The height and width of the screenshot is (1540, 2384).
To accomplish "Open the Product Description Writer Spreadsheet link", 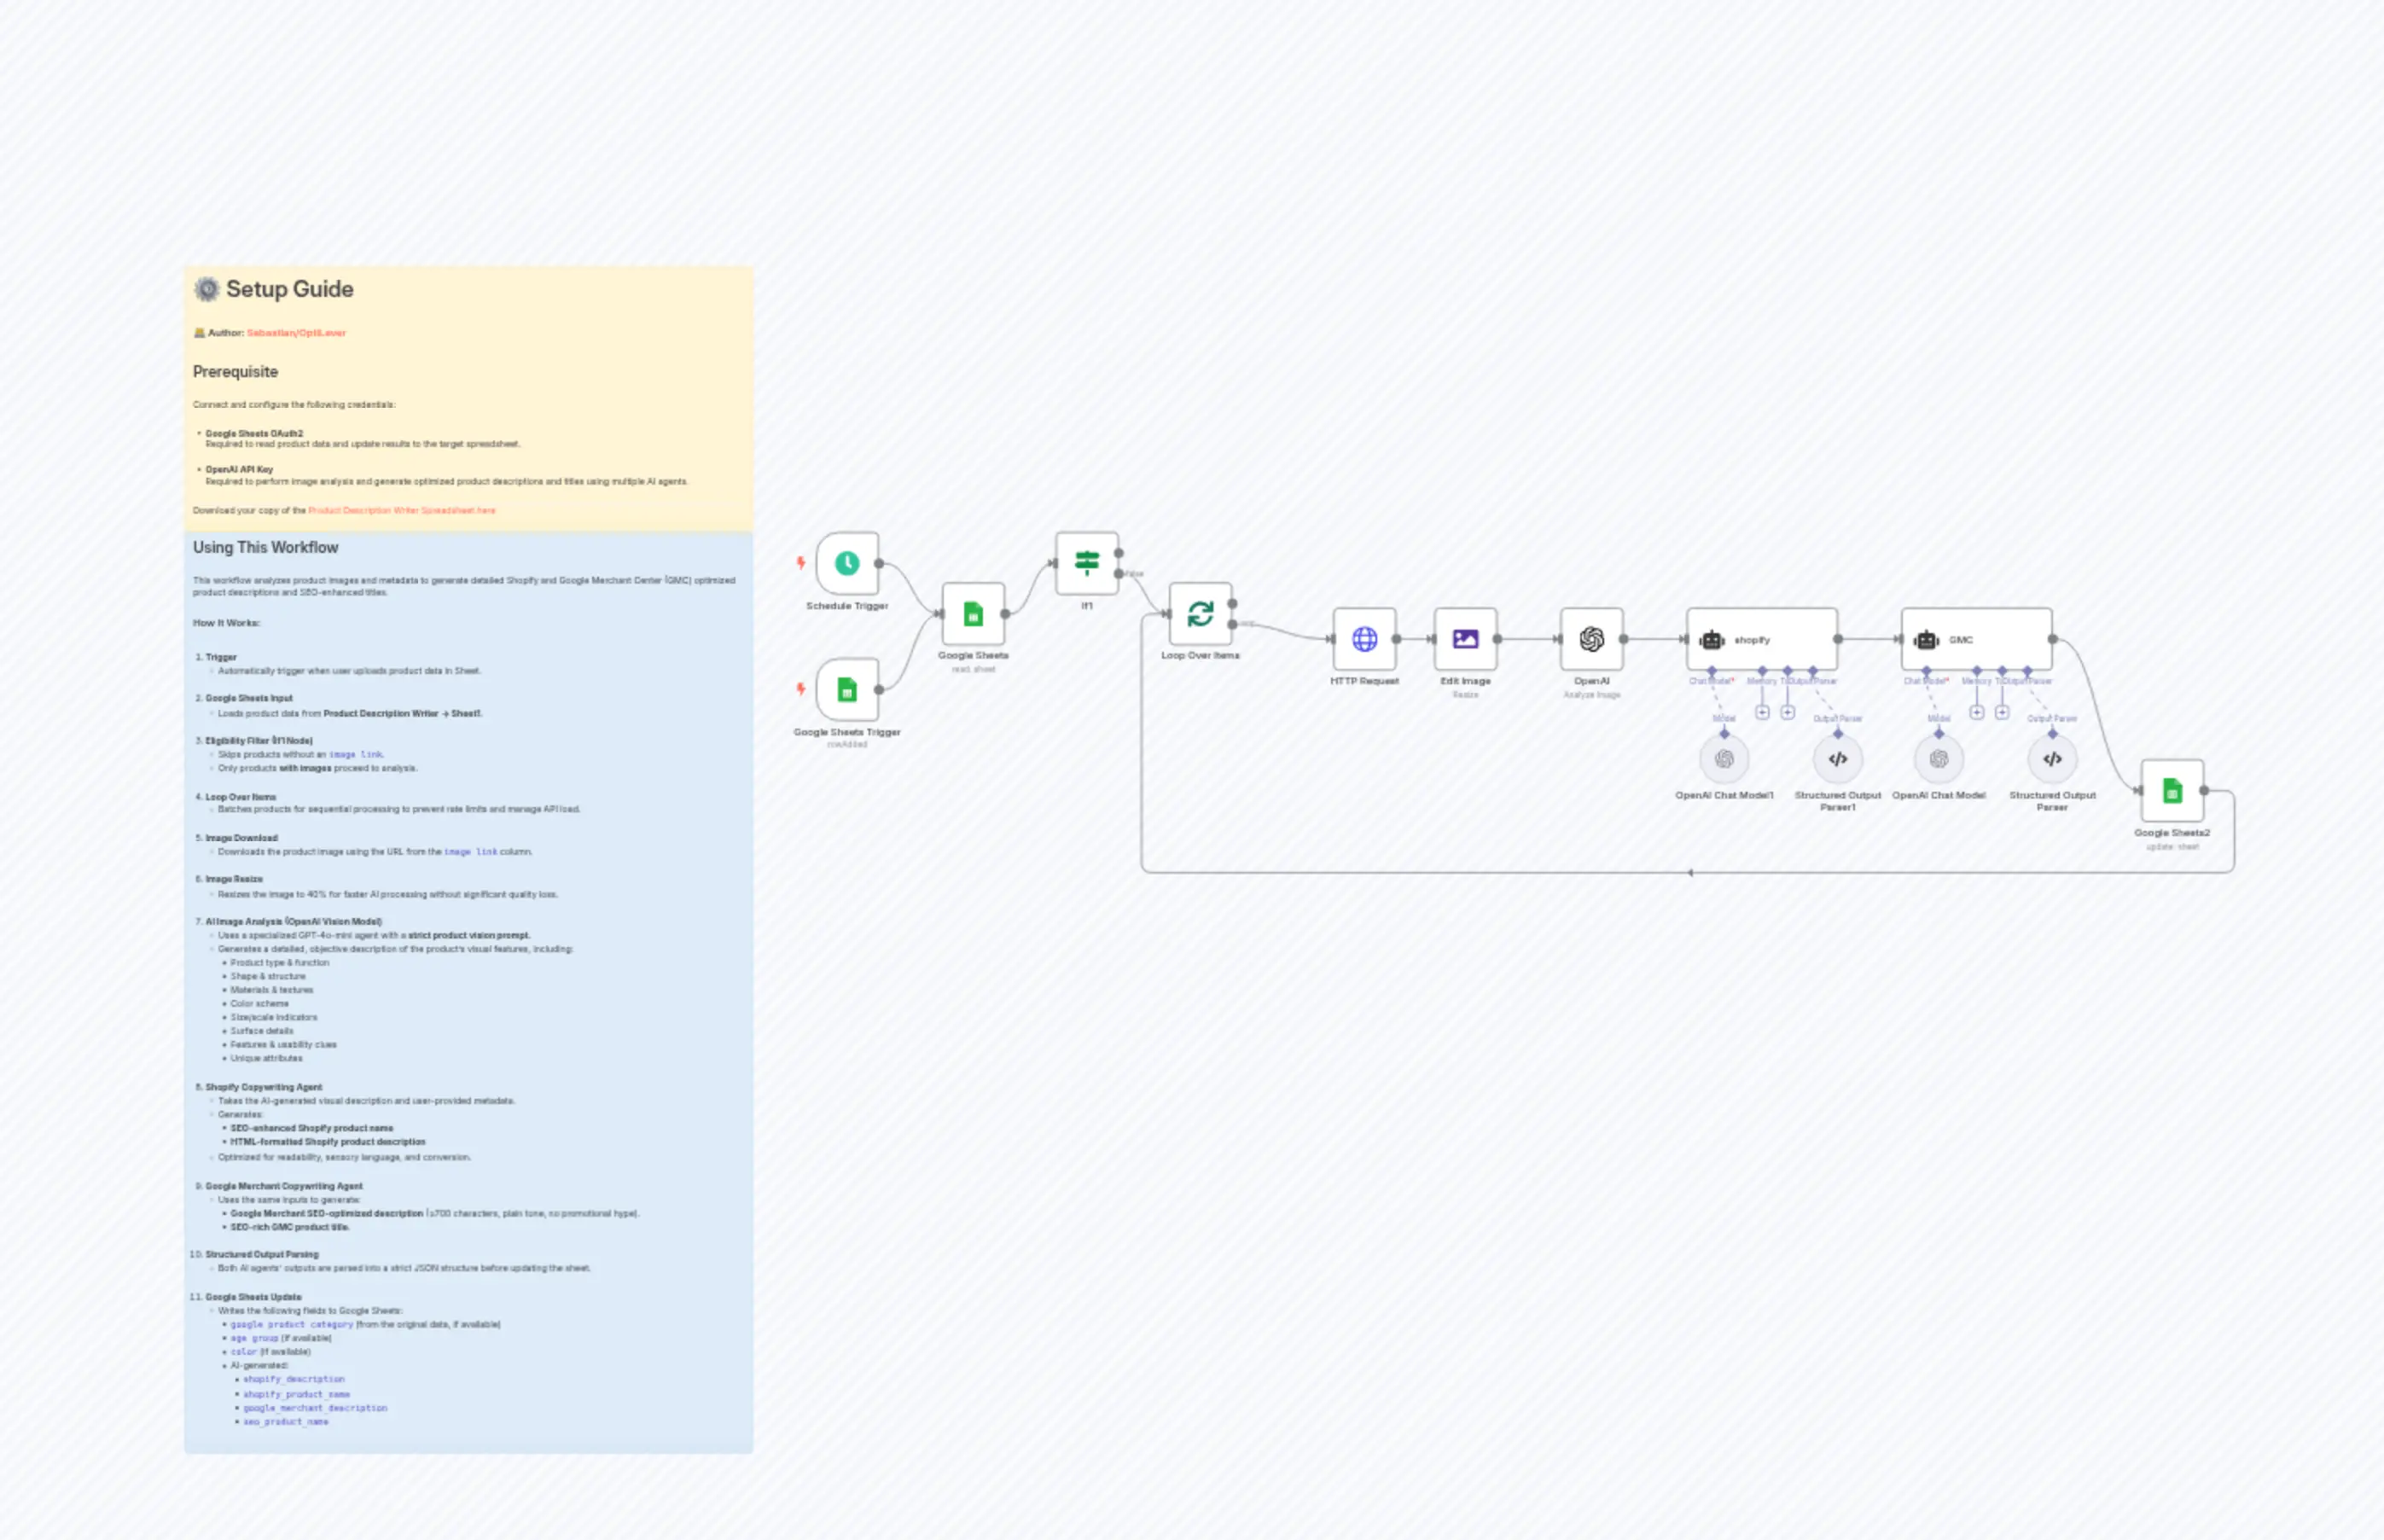I will coord(402,510).
